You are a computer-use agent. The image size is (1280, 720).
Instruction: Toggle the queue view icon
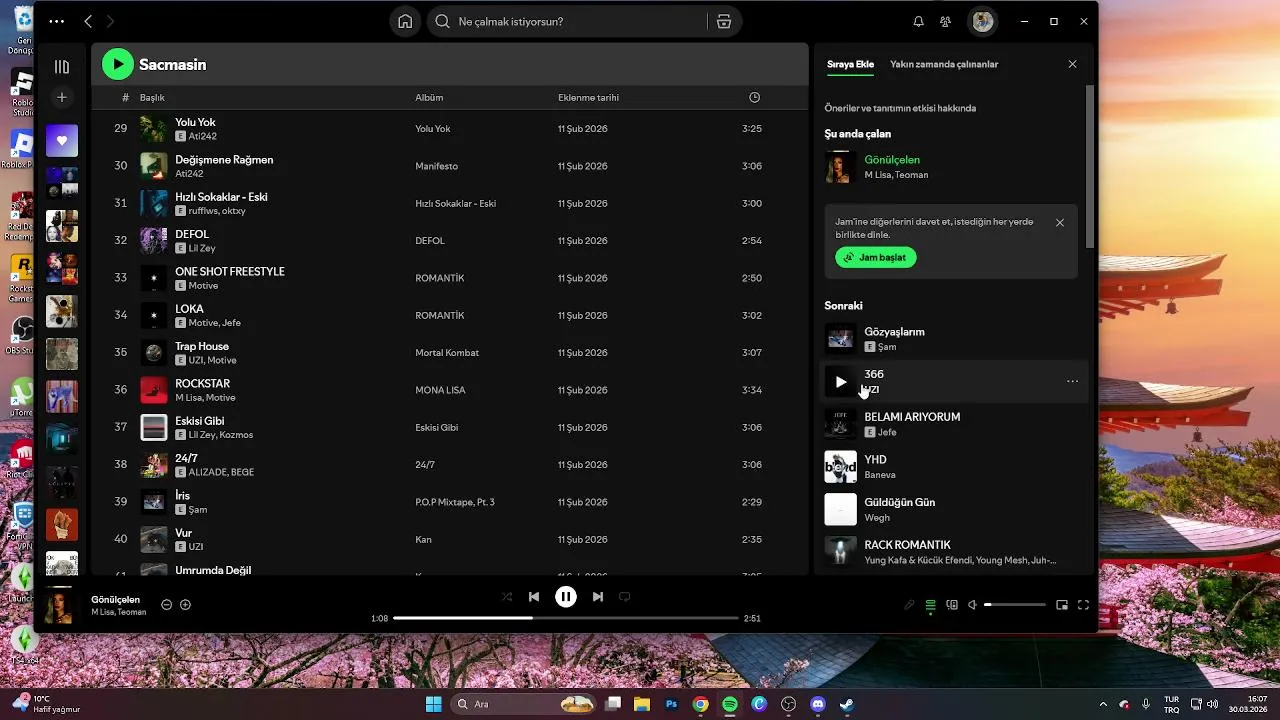tap(930, 605)
